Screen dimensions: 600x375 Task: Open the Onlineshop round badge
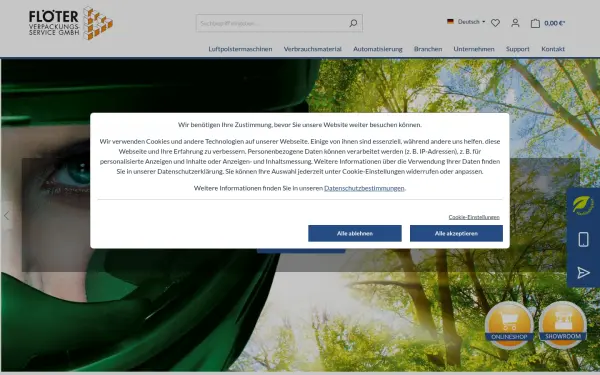click(x=509, y=325)
